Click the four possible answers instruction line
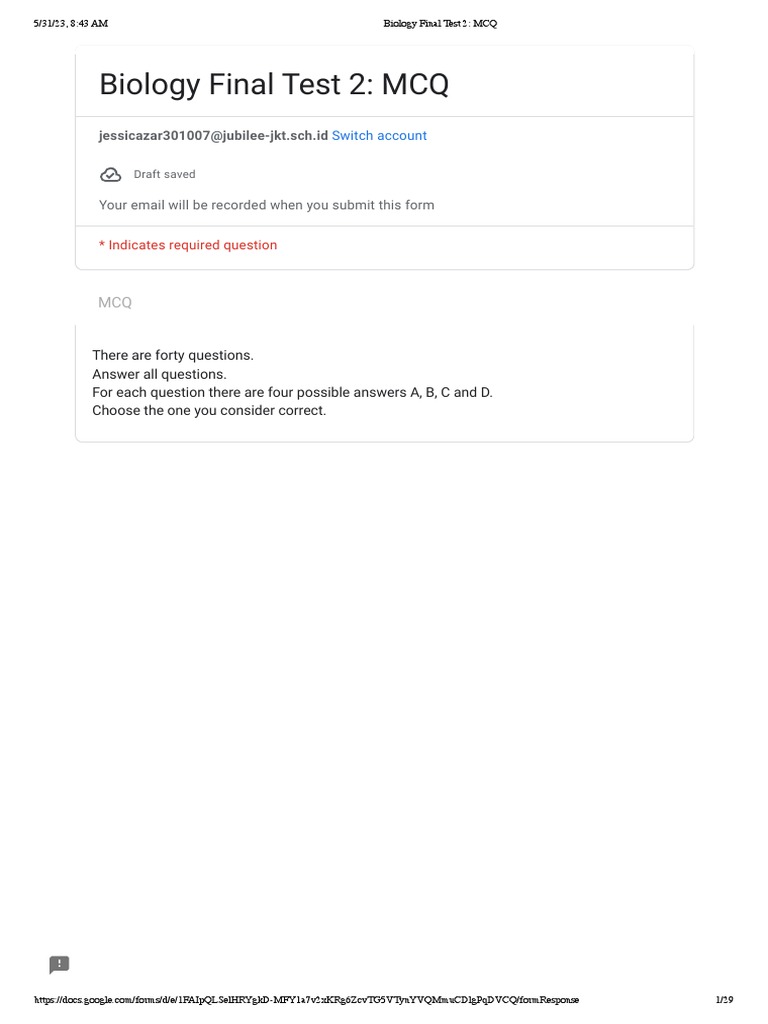This screenshot has width=768, height=1024. pyautogui.click(x=292, y=392)
